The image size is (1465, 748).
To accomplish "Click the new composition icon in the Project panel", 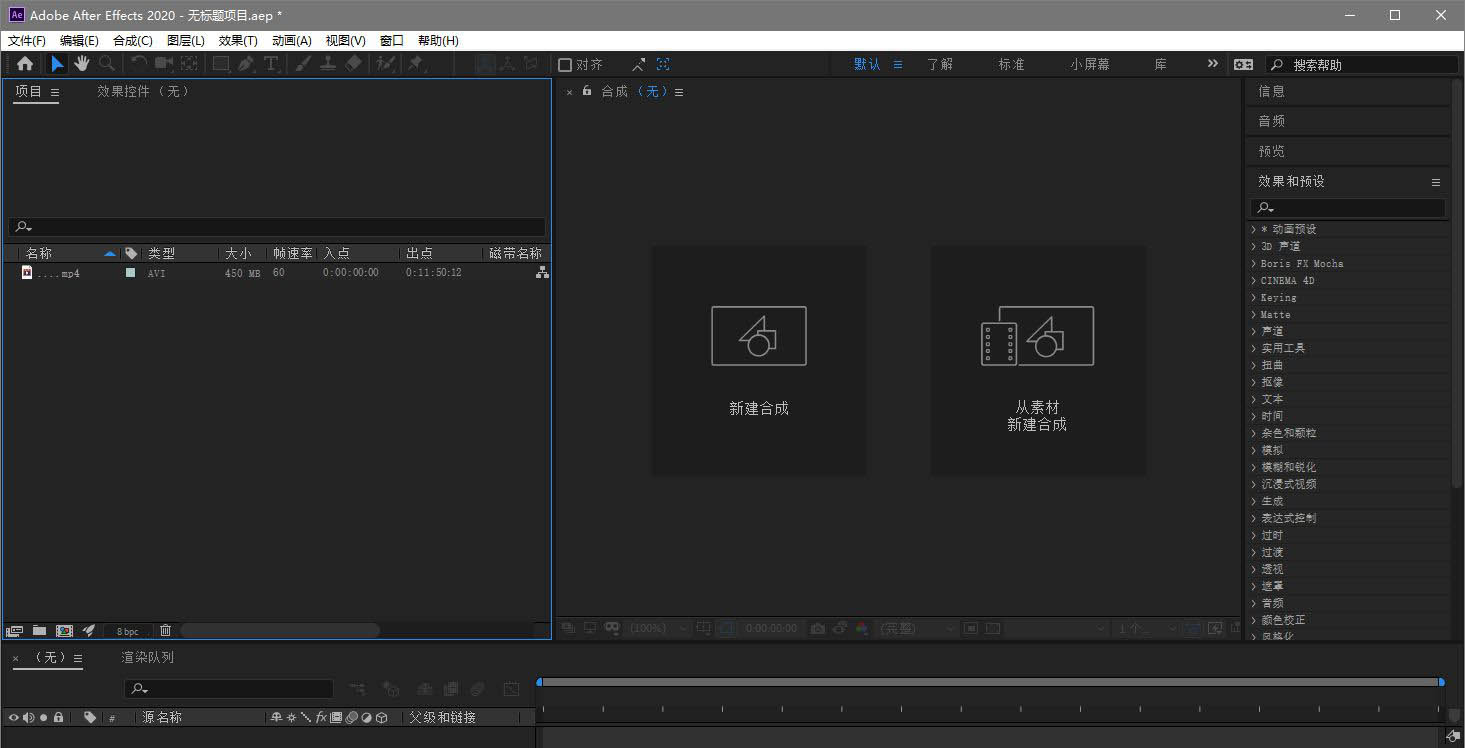I will (64, 631).
